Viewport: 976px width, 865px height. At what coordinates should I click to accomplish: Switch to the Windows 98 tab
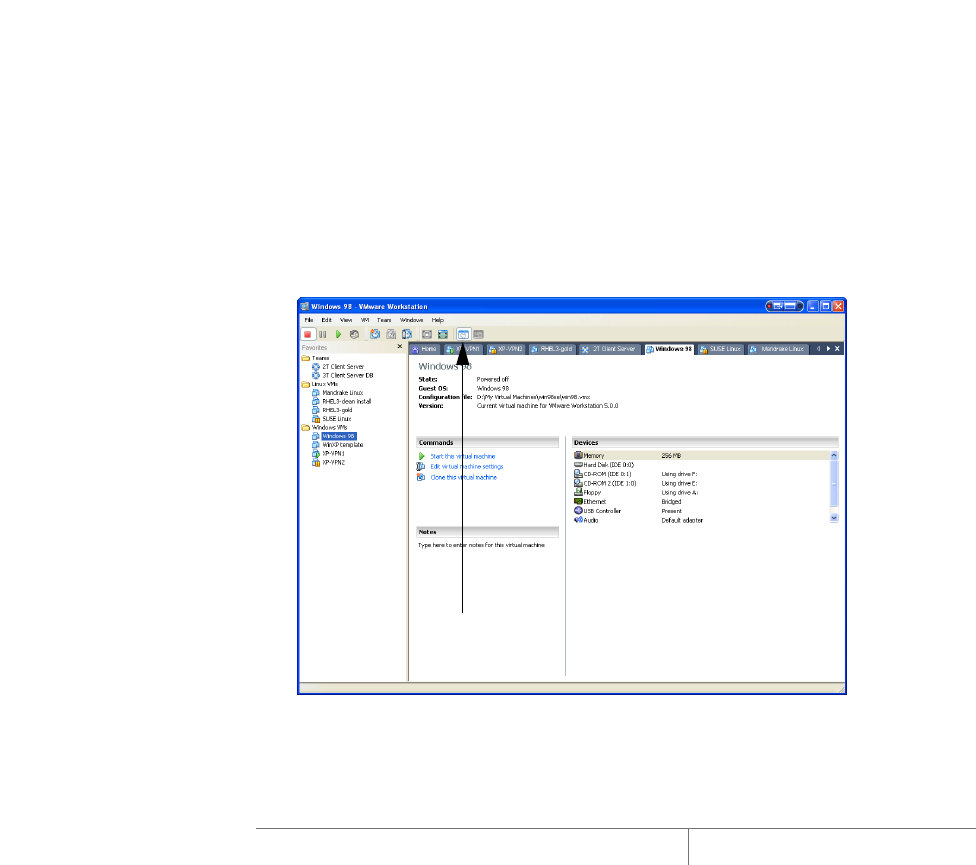click(x=669, y=349)
